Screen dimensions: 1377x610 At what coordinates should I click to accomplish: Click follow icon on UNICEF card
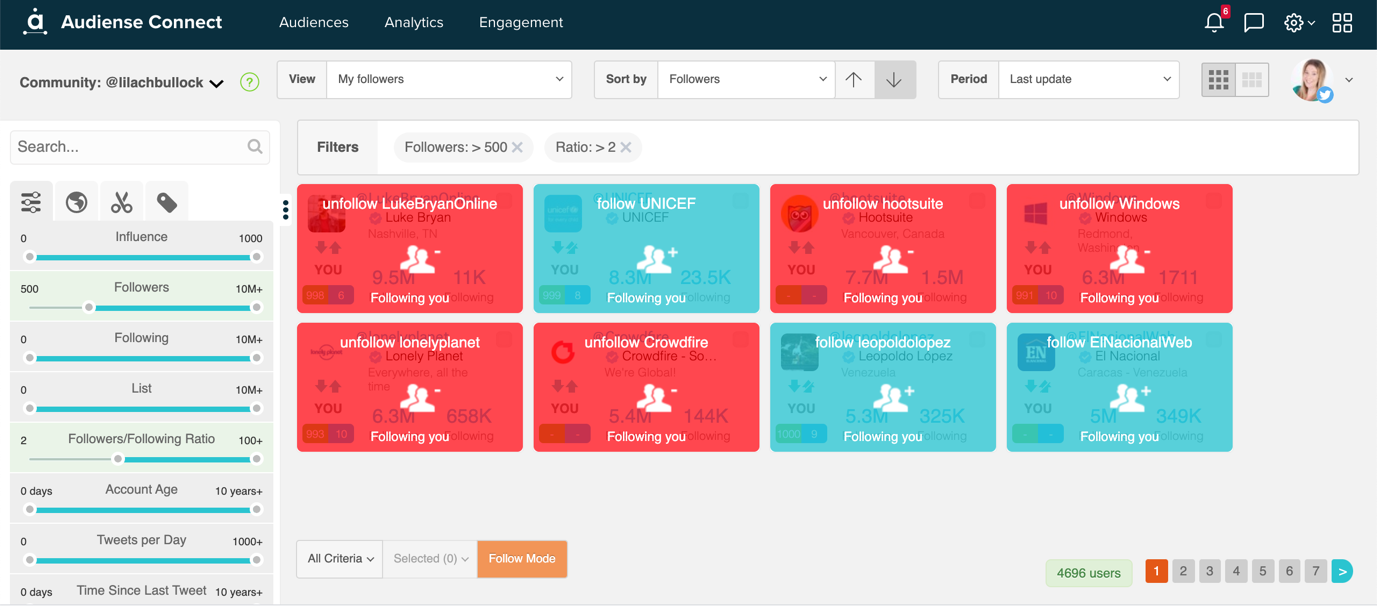[656, 258]
